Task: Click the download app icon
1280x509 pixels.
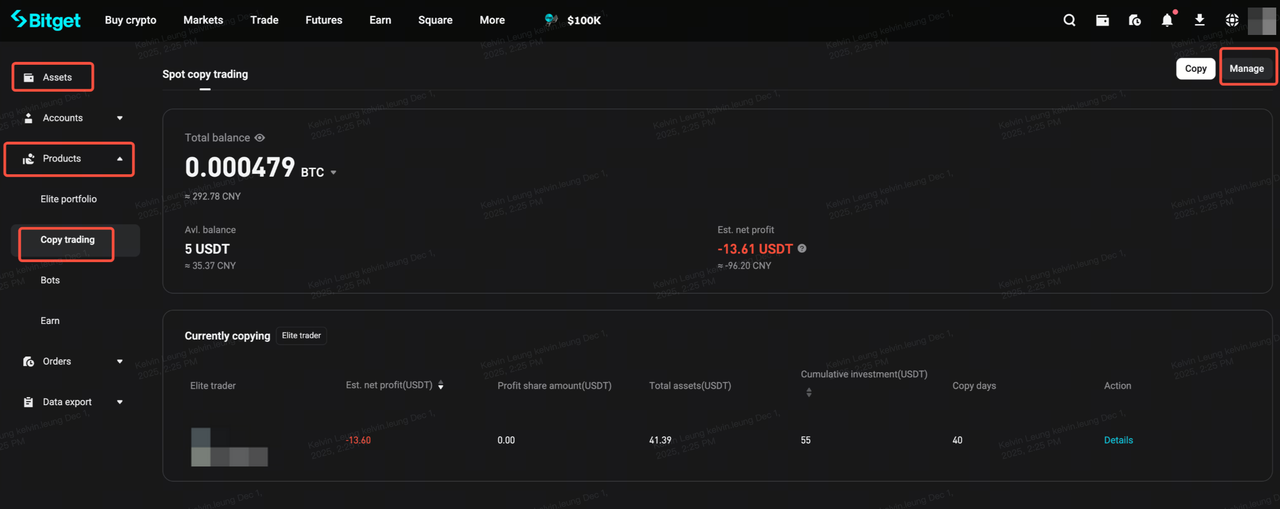Action: pos(1199,20)
